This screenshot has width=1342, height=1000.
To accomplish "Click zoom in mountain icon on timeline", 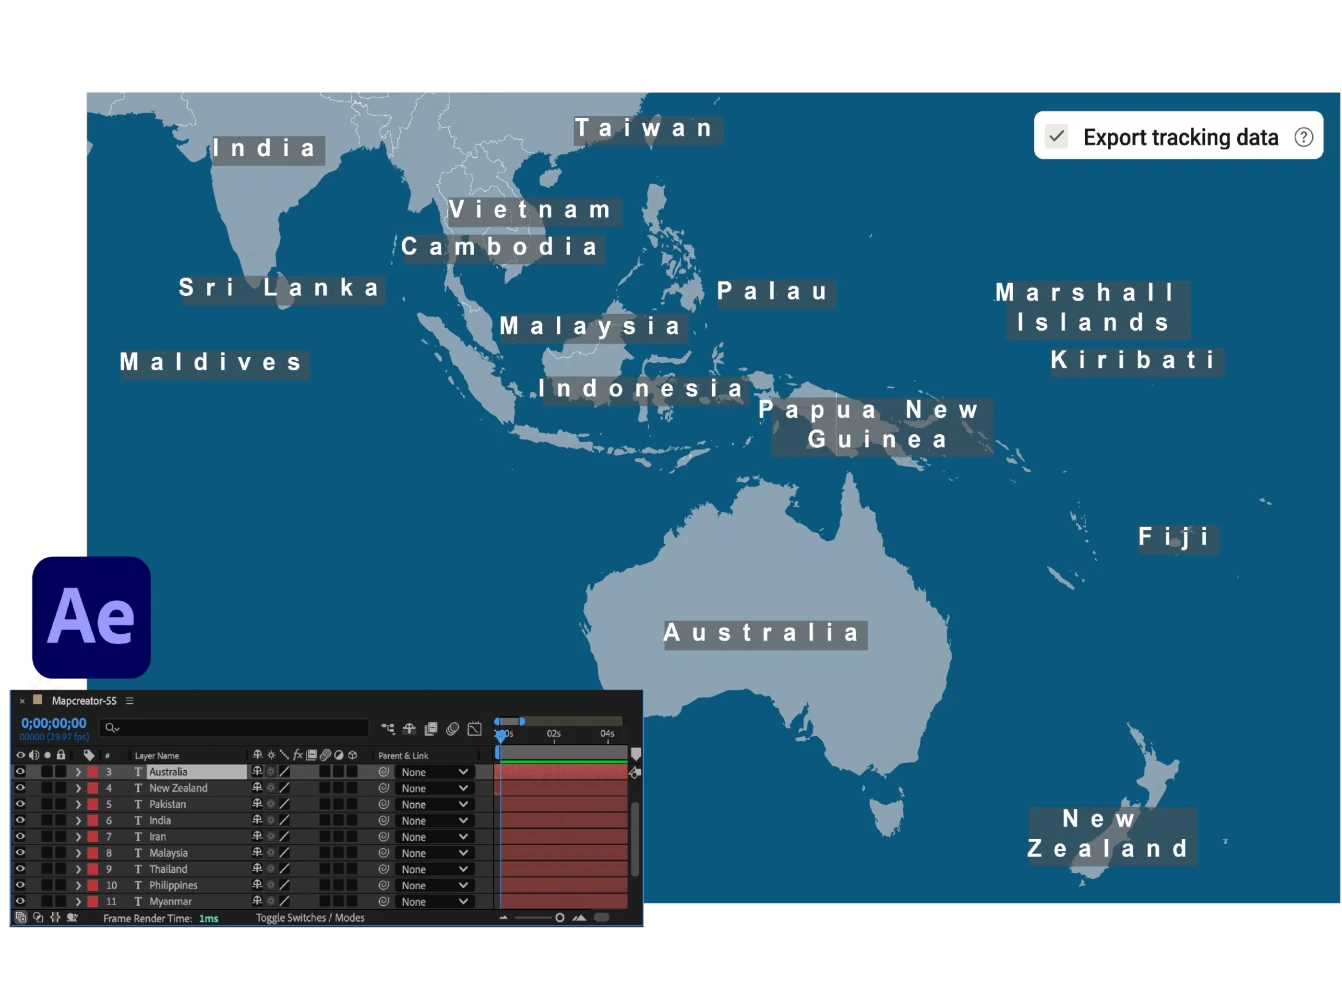I will [x=579, y=917].
